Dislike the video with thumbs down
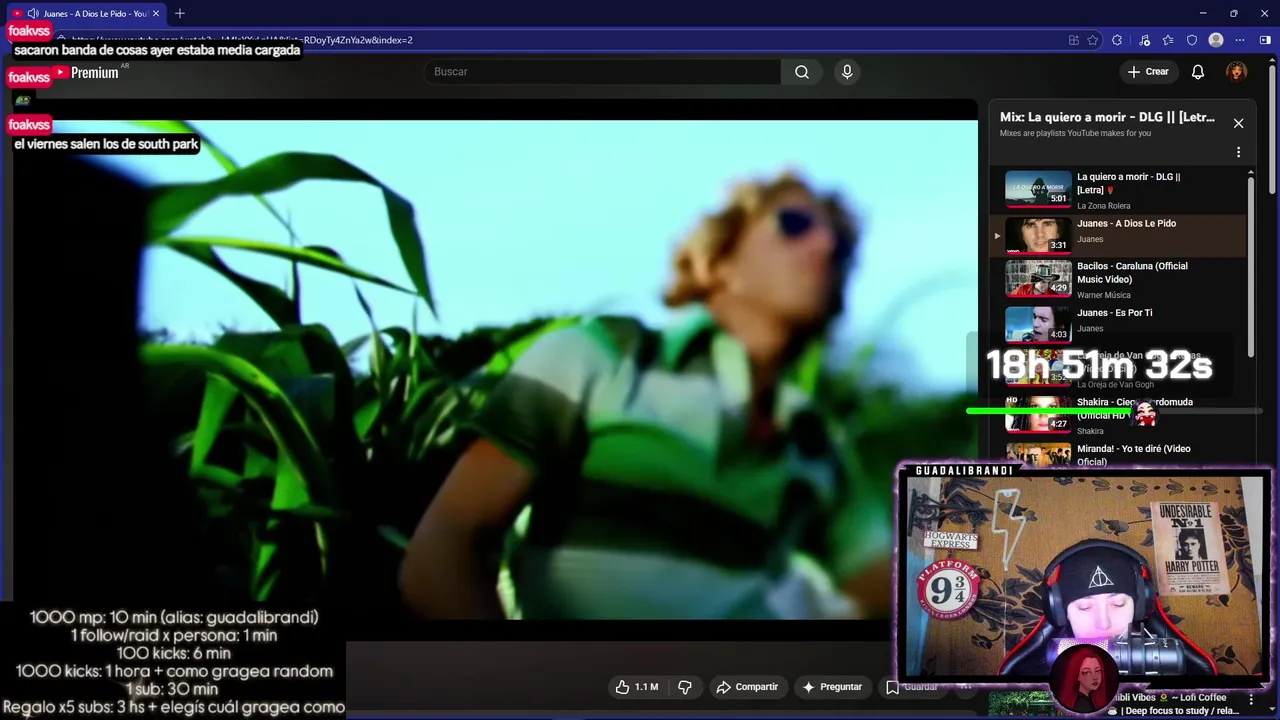The image size is (1280, 720). [x=685, y=687]
